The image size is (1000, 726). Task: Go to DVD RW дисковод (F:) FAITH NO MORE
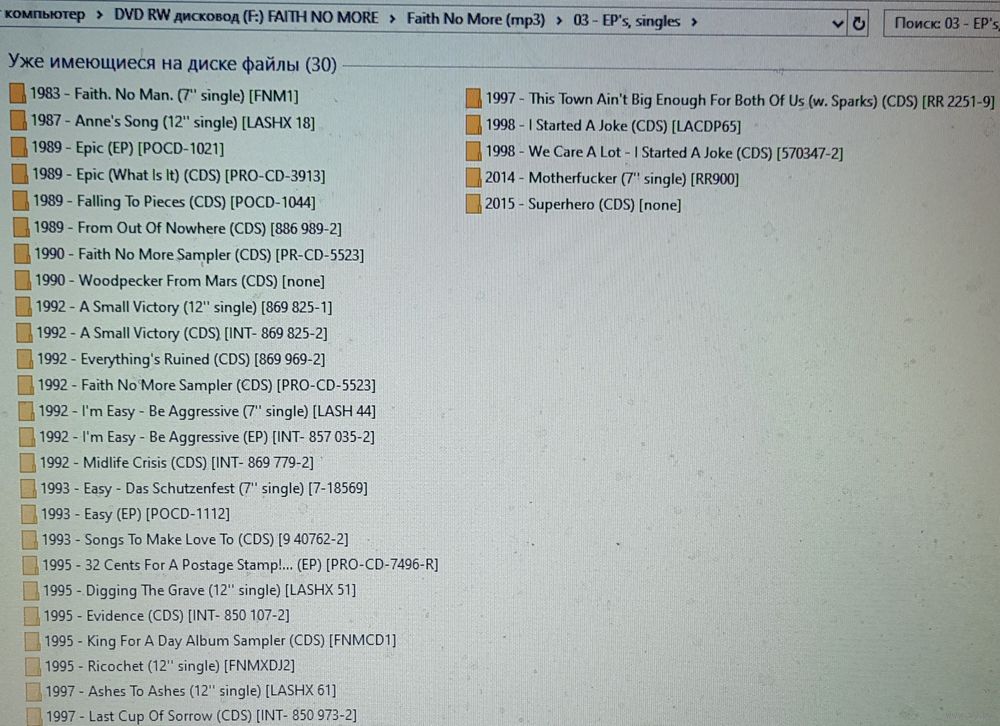[x=246, y=17]
